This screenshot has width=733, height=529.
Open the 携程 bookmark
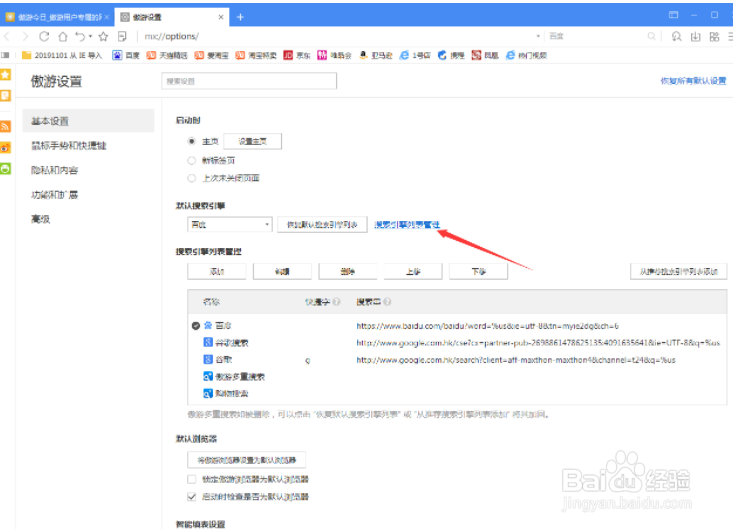451,55
